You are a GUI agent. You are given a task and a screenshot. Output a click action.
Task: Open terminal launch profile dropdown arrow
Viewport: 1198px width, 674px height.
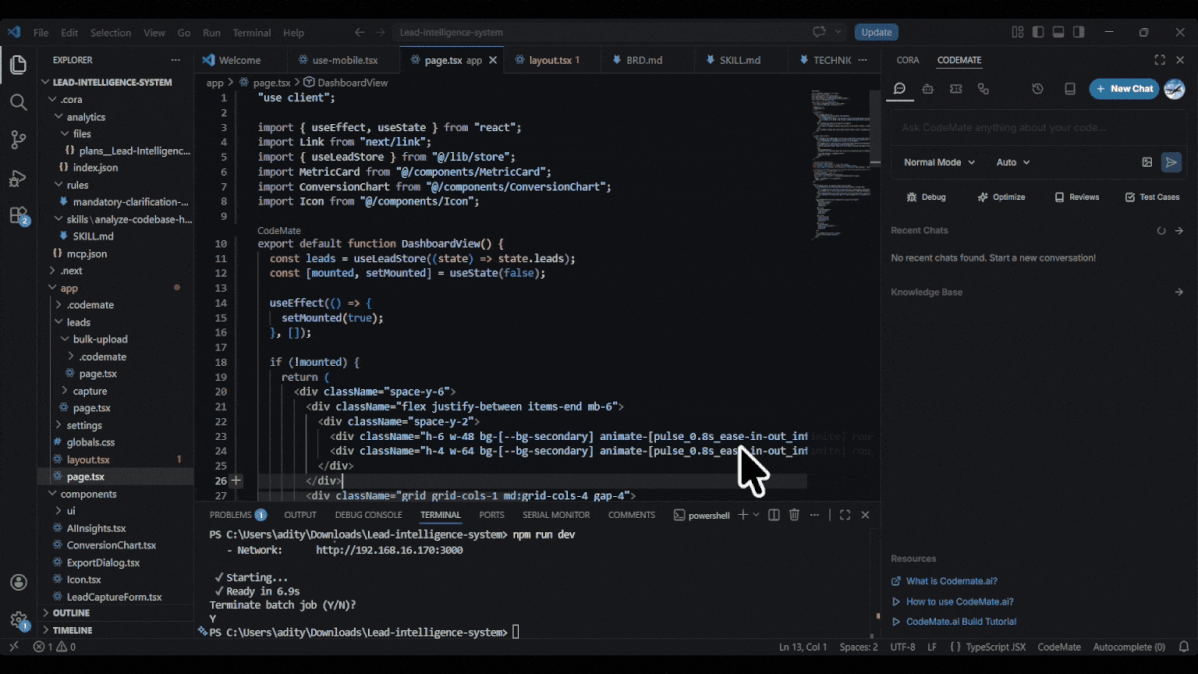[756, 515]
